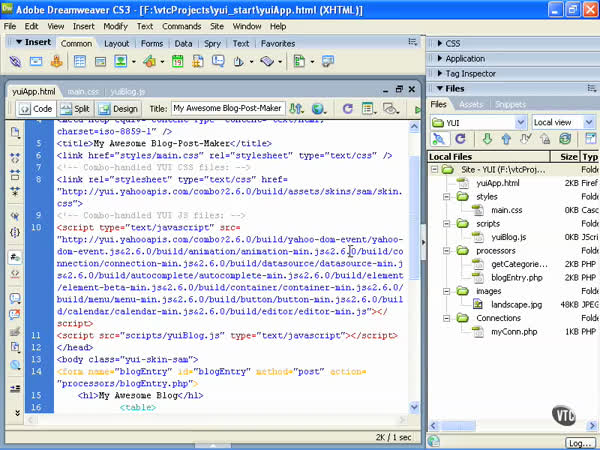This screenshot has height=450, width=600.
Task: Switch to Design view
Action: point(118,108)
